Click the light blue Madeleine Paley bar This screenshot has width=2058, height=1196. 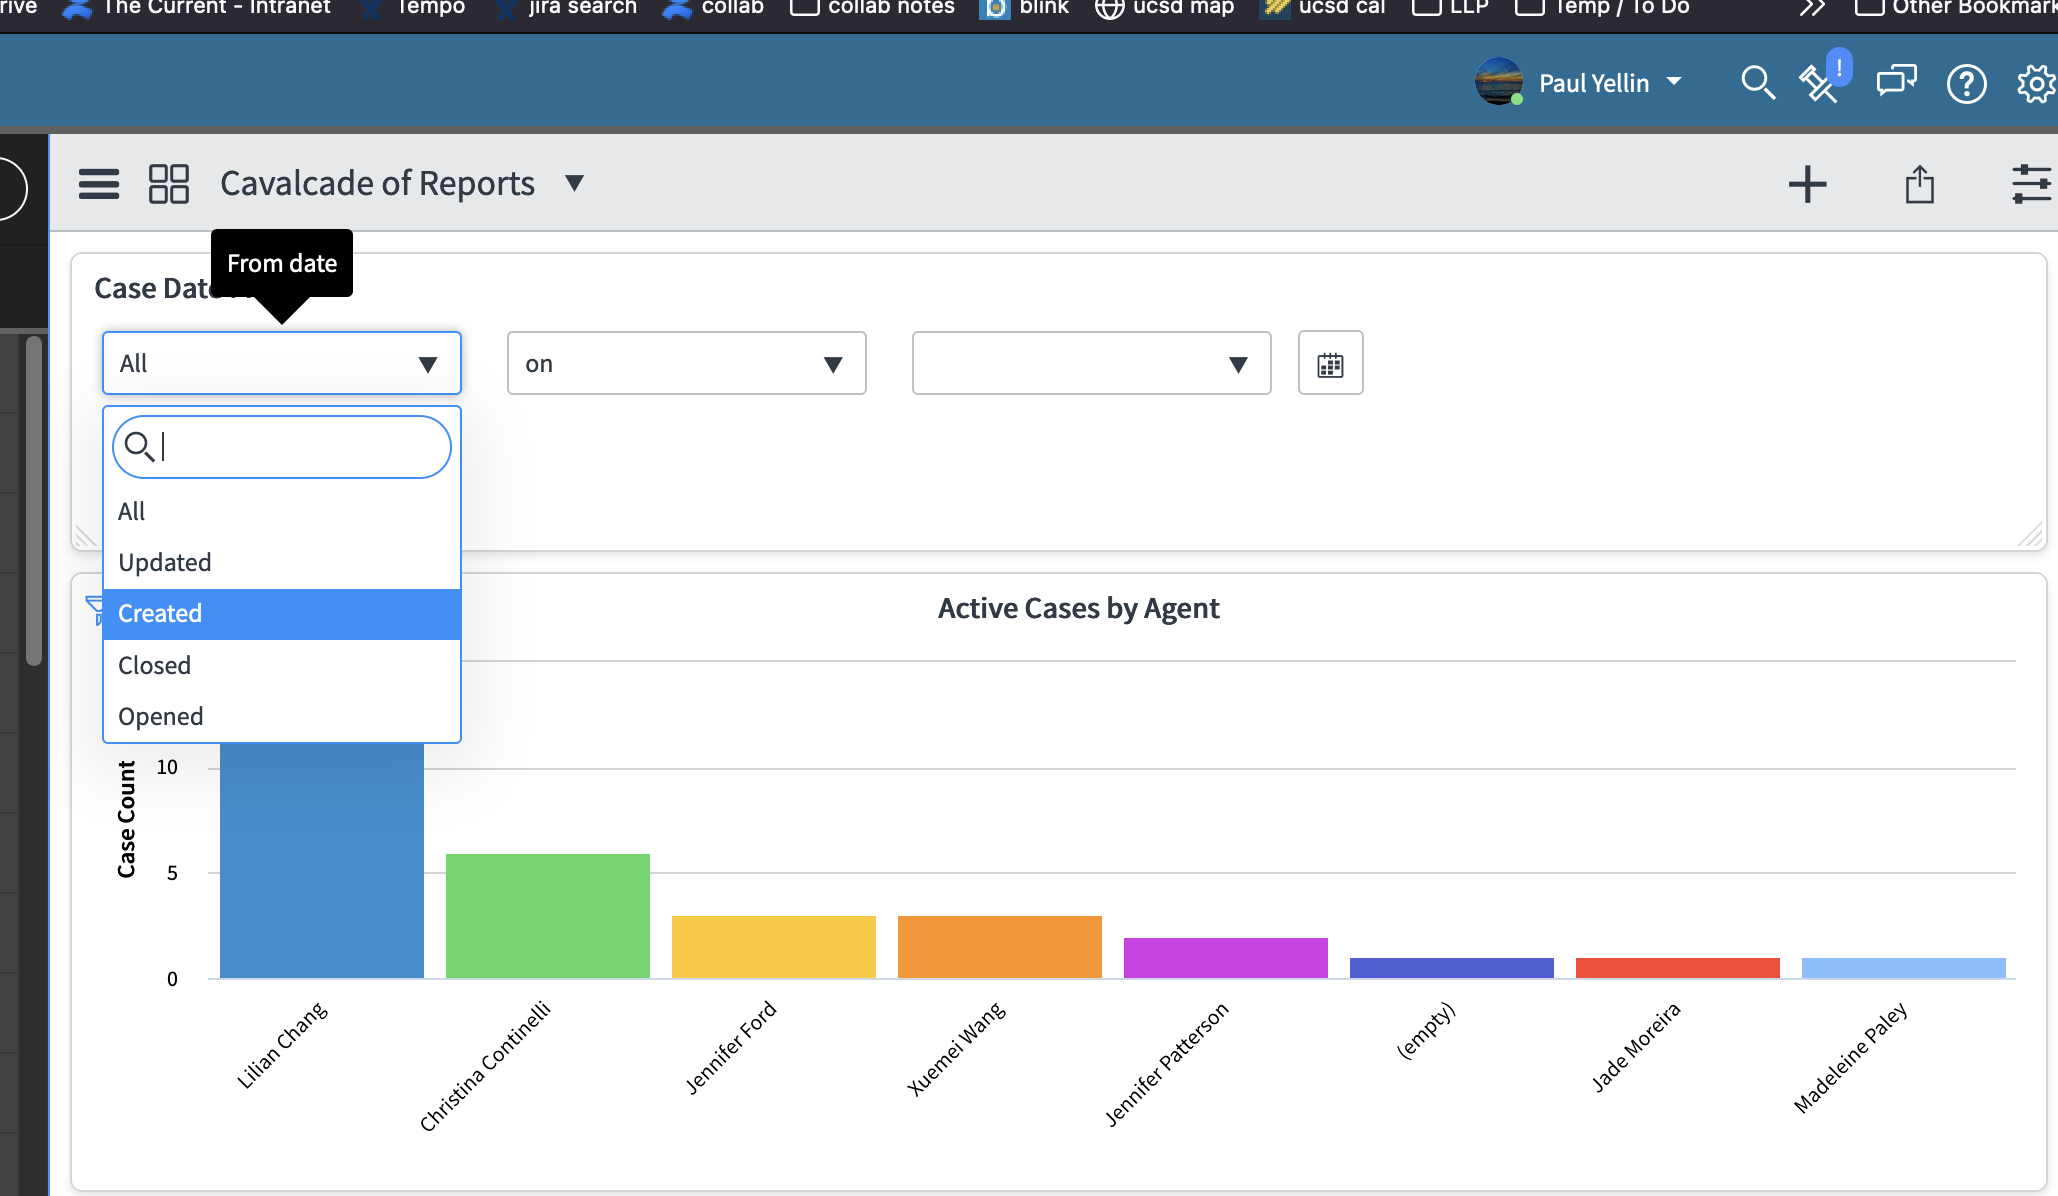[x=1904, y=968]
